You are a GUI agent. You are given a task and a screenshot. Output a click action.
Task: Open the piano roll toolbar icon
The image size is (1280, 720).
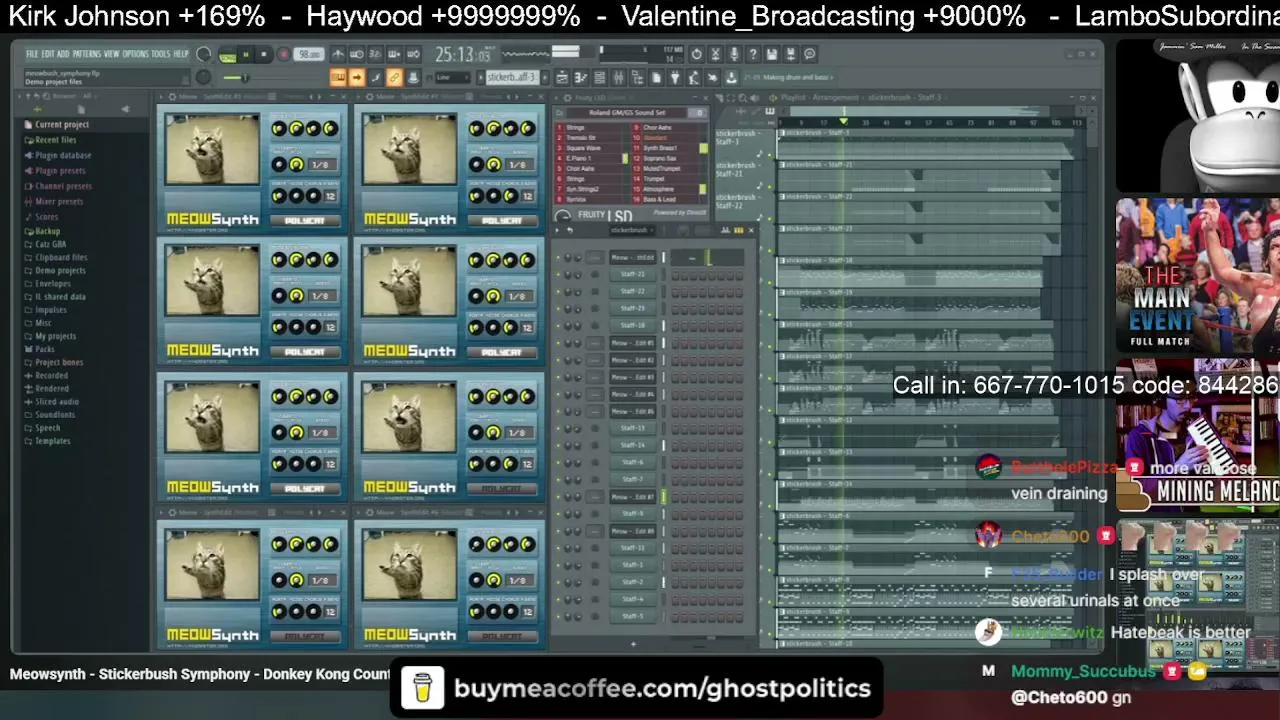581,78
